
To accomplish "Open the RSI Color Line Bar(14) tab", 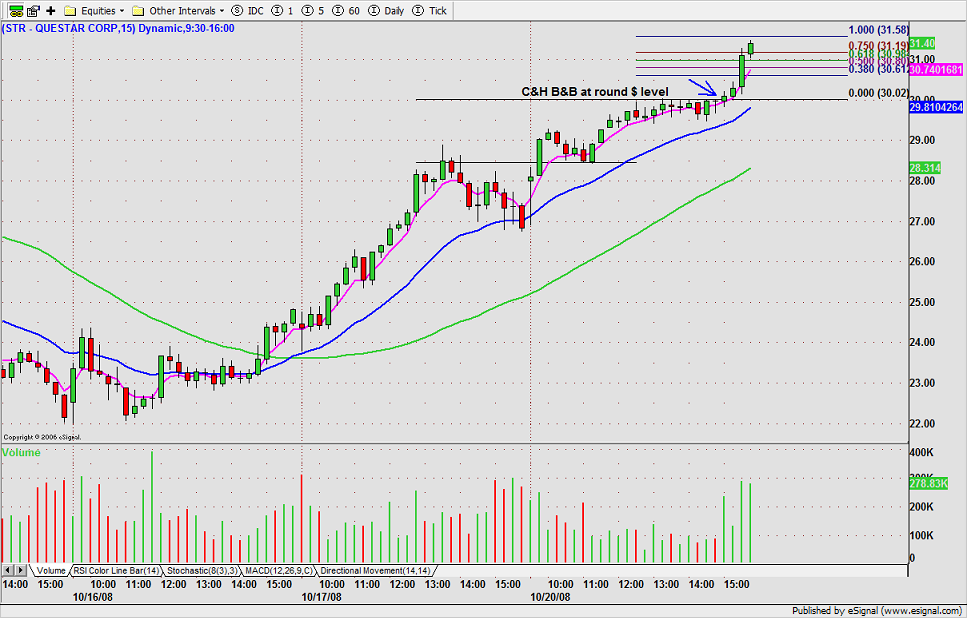I will pyautogui.click(x=117, y=571).
